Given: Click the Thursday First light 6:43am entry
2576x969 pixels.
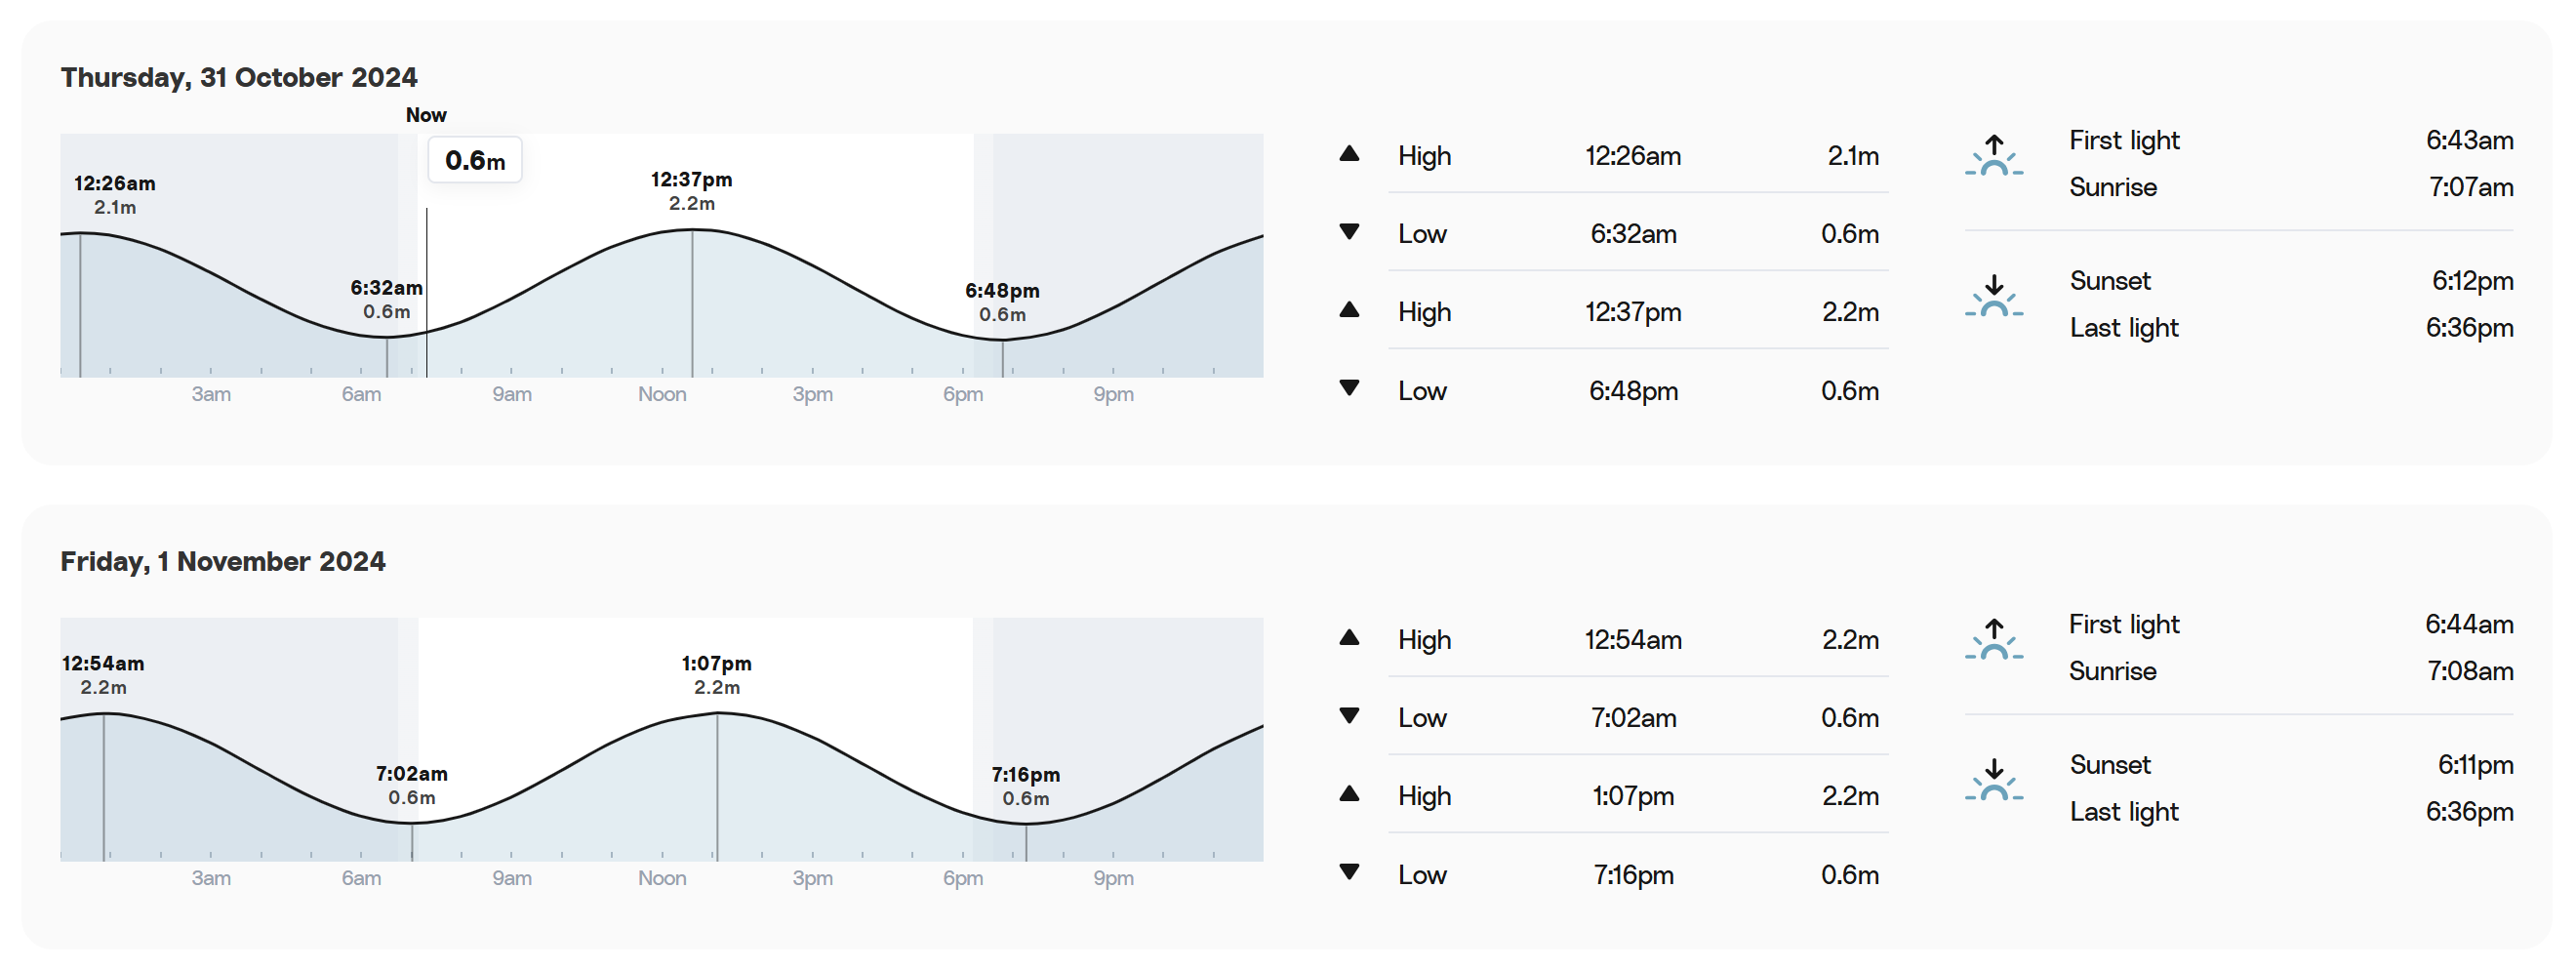Looking at the screenshot, I should (x=2291, y=140).
